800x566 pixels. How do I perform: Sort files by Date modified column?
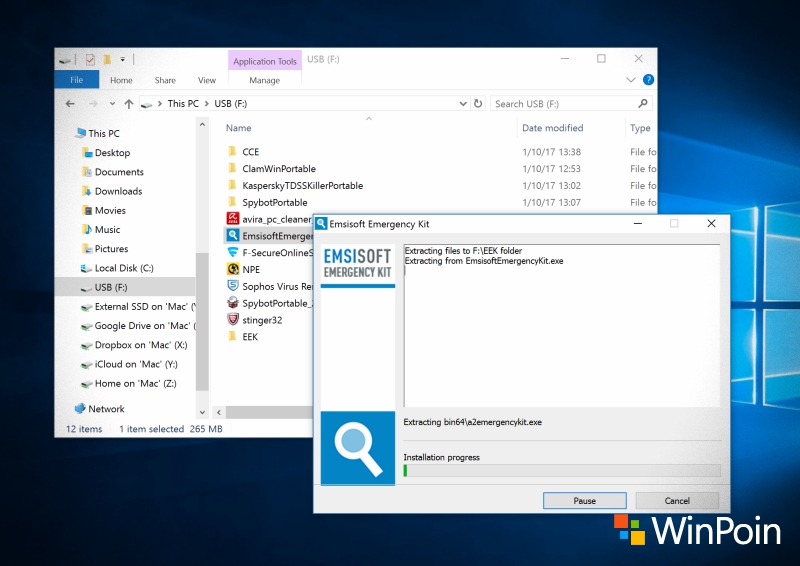coord(553,128)
